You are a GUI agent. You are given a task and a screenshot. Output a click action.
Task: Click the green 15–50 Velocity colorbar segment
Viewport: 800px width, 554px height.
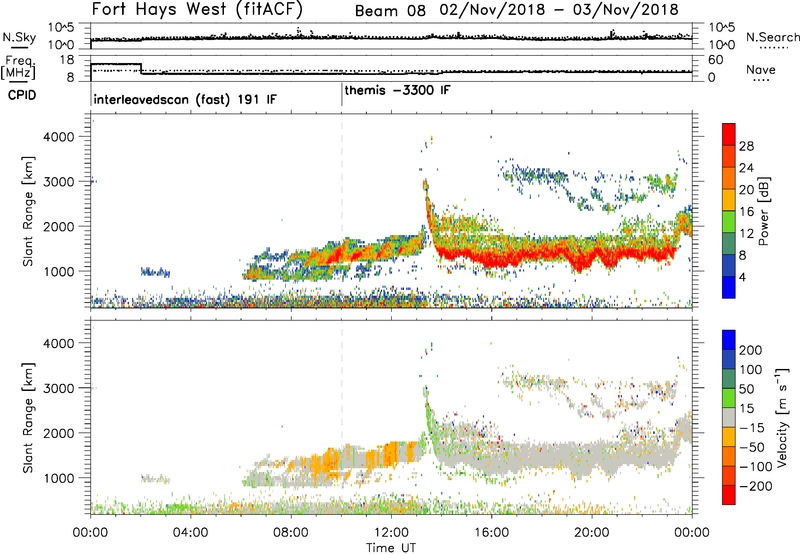(x=729, y=398)
